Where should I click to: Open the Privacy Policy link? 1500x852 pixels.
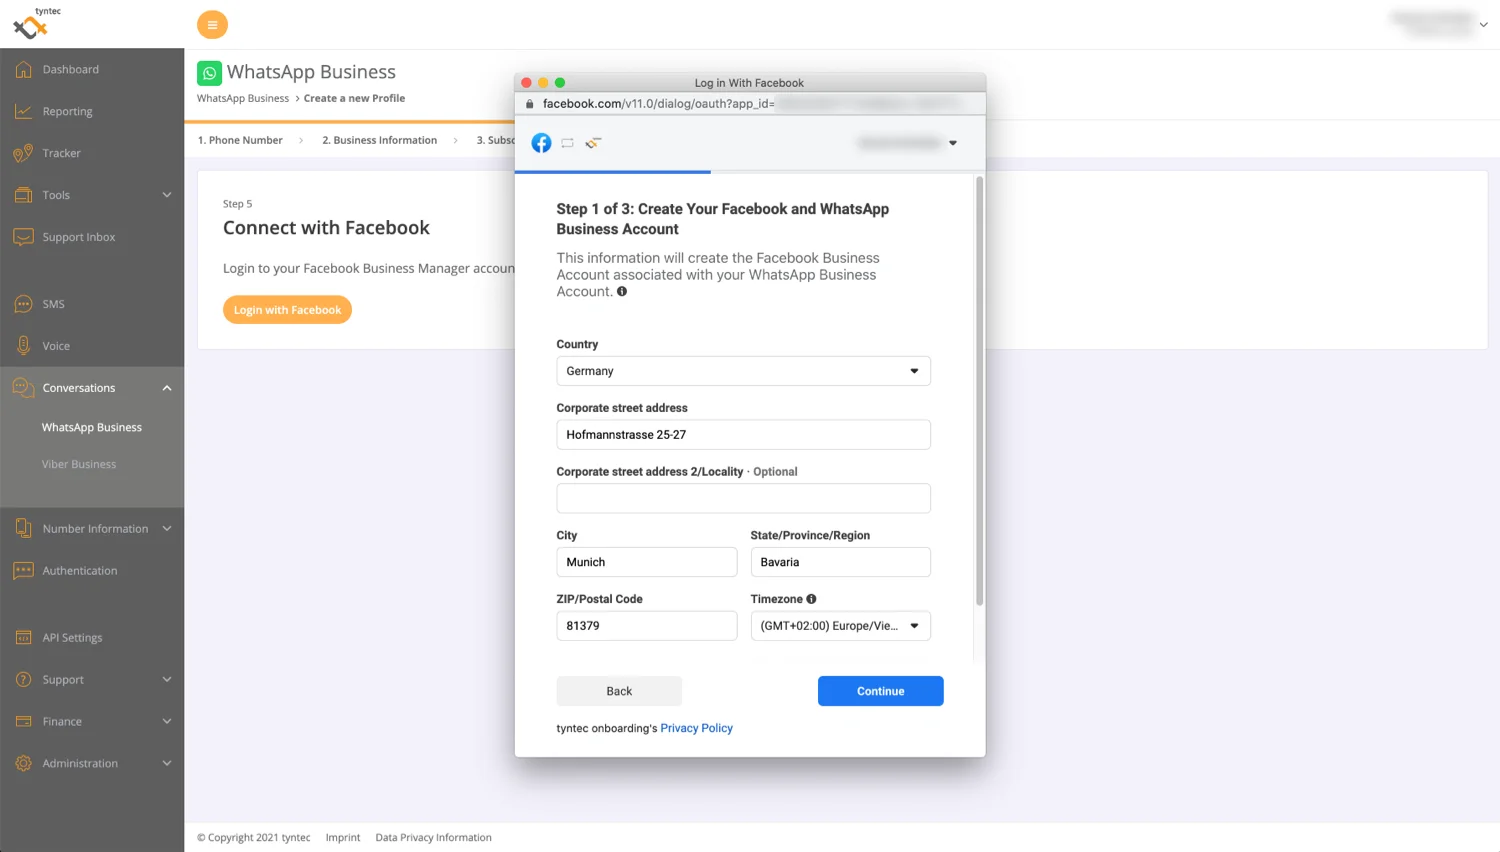(x=696, y=728)
